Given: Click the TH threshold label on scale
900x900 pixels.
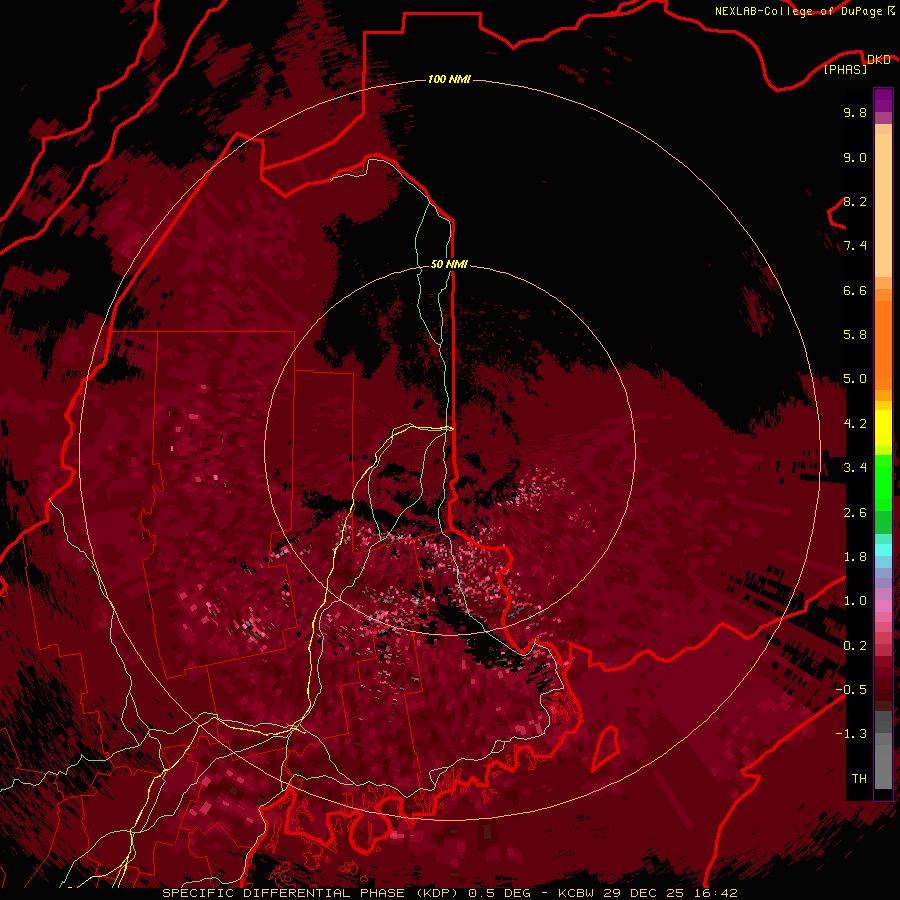Looking at the screenshot, I should (x=859, y=779).
